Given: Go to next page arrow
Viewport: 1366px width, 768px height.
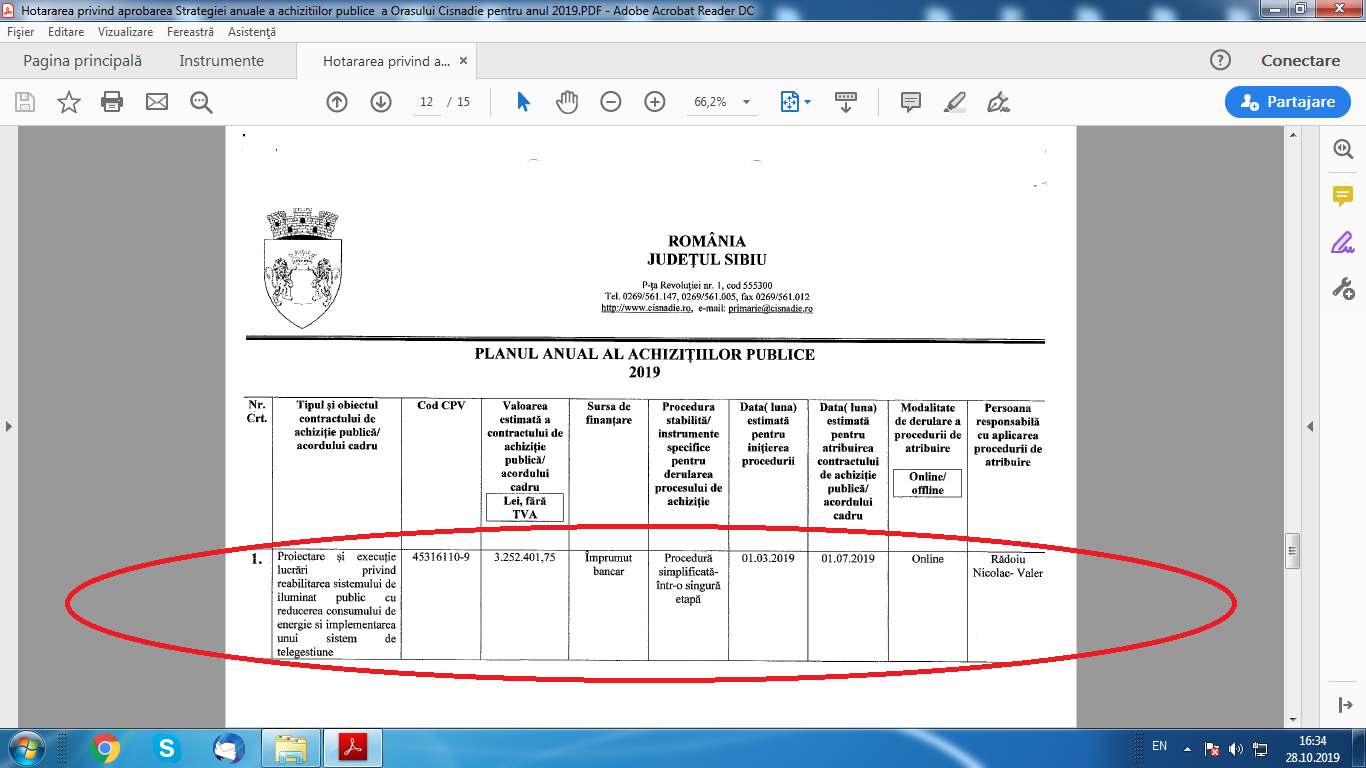Looking at the screenshot, I should [381, 102].
